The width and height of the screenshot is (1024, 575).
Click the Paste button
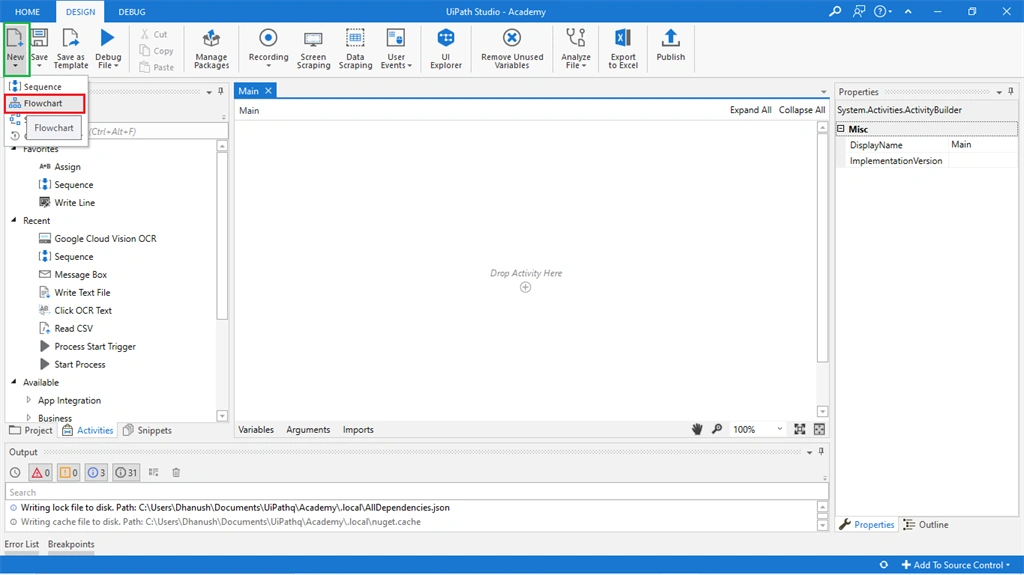[x=157, y=67]
